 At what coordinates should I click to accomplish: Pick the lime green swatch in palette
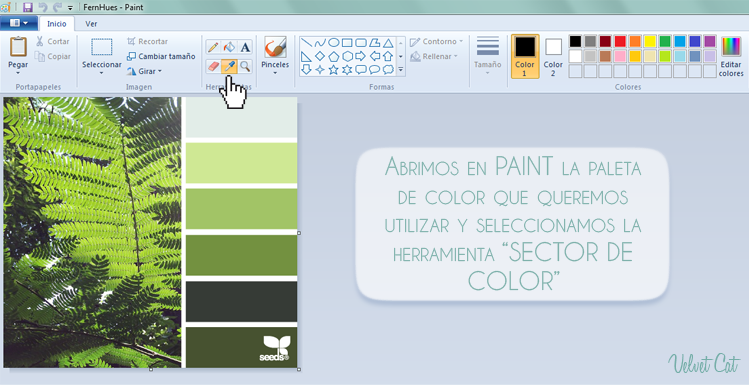pyautogui.click(x=664, y=56)
